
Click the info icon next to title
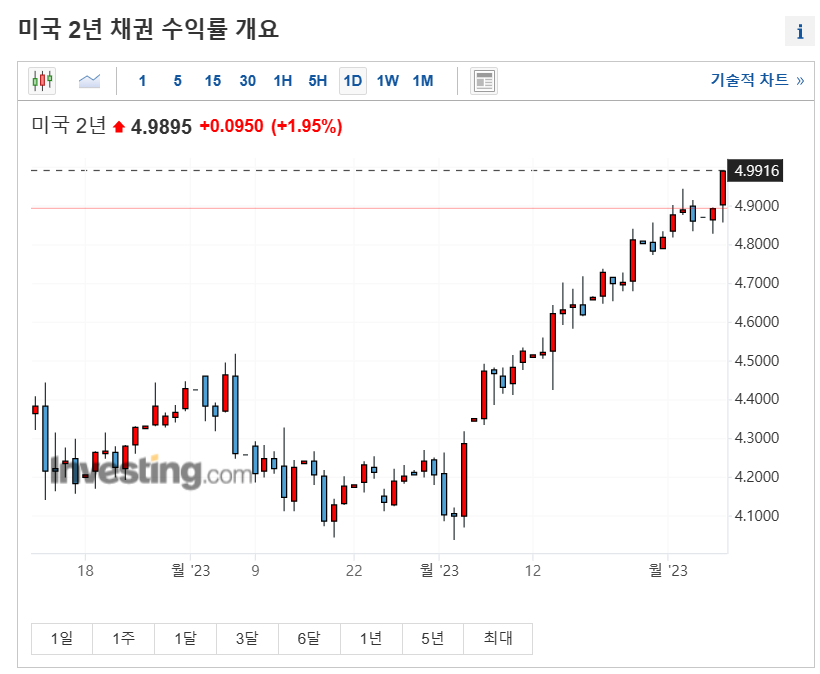coord(800,31)
